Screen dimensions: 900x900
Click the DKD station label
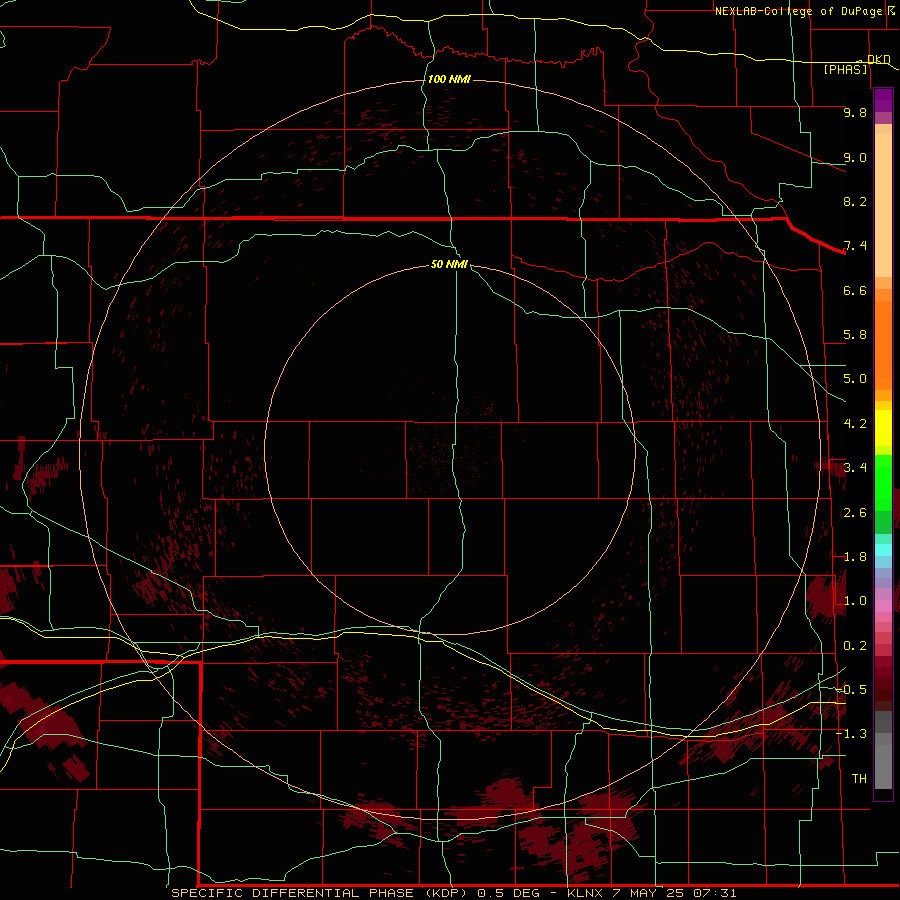879,59
